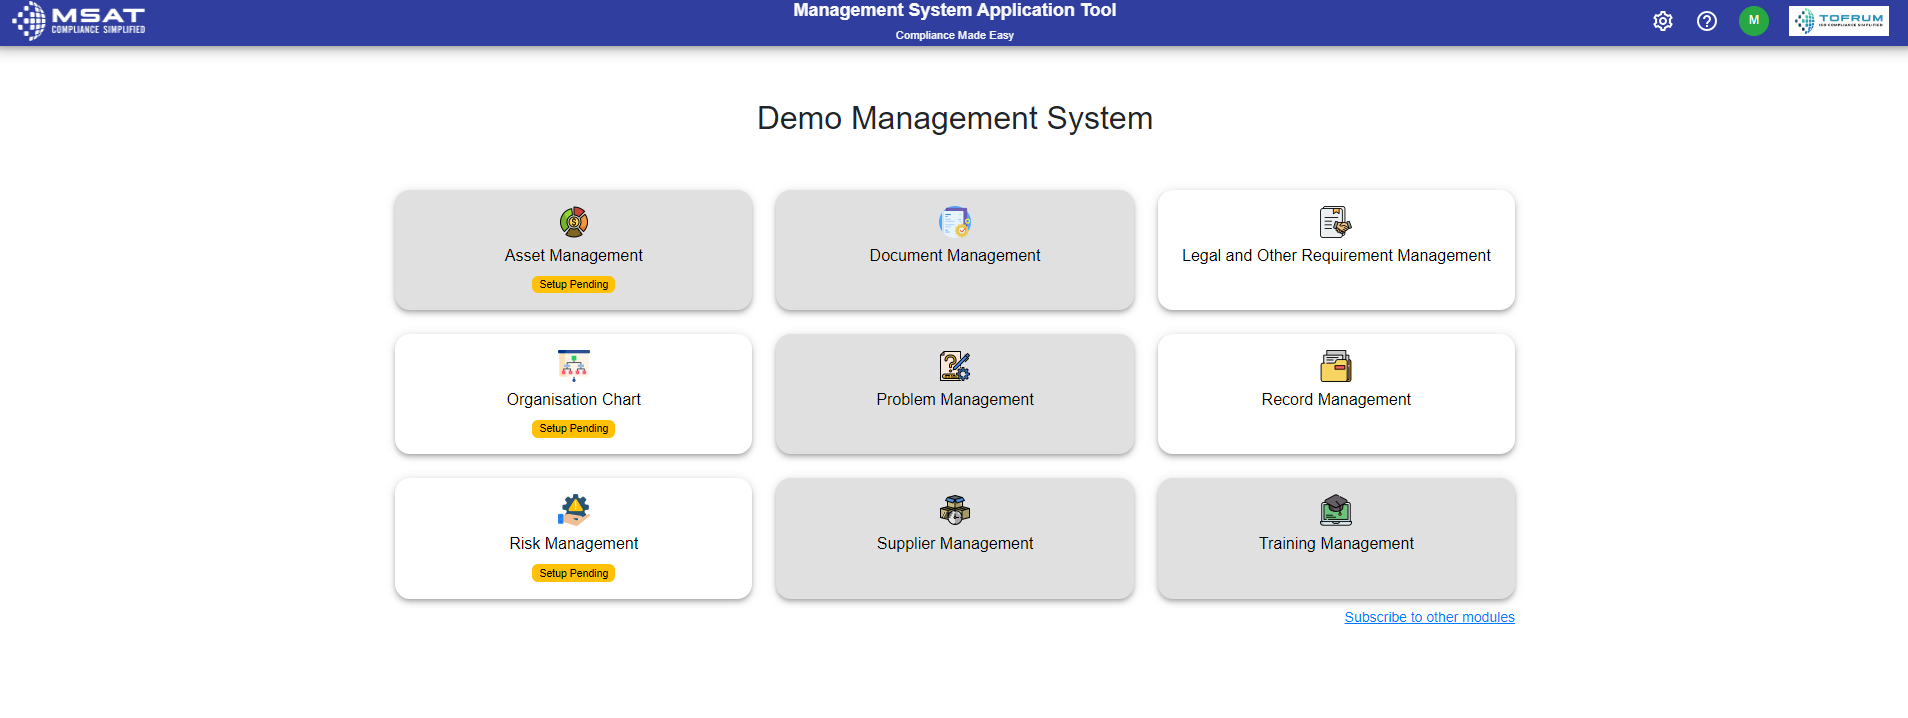Open the Problem Management icon

(954, 365)
